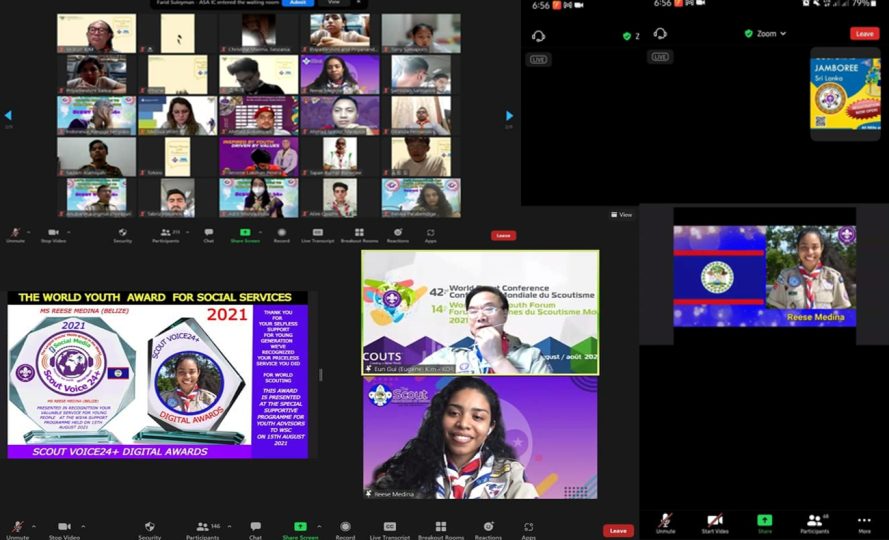Go to previous gallery page left arrow
This screenshot has height=540, width=889.
pyautogui.click(x=8, y=115)
